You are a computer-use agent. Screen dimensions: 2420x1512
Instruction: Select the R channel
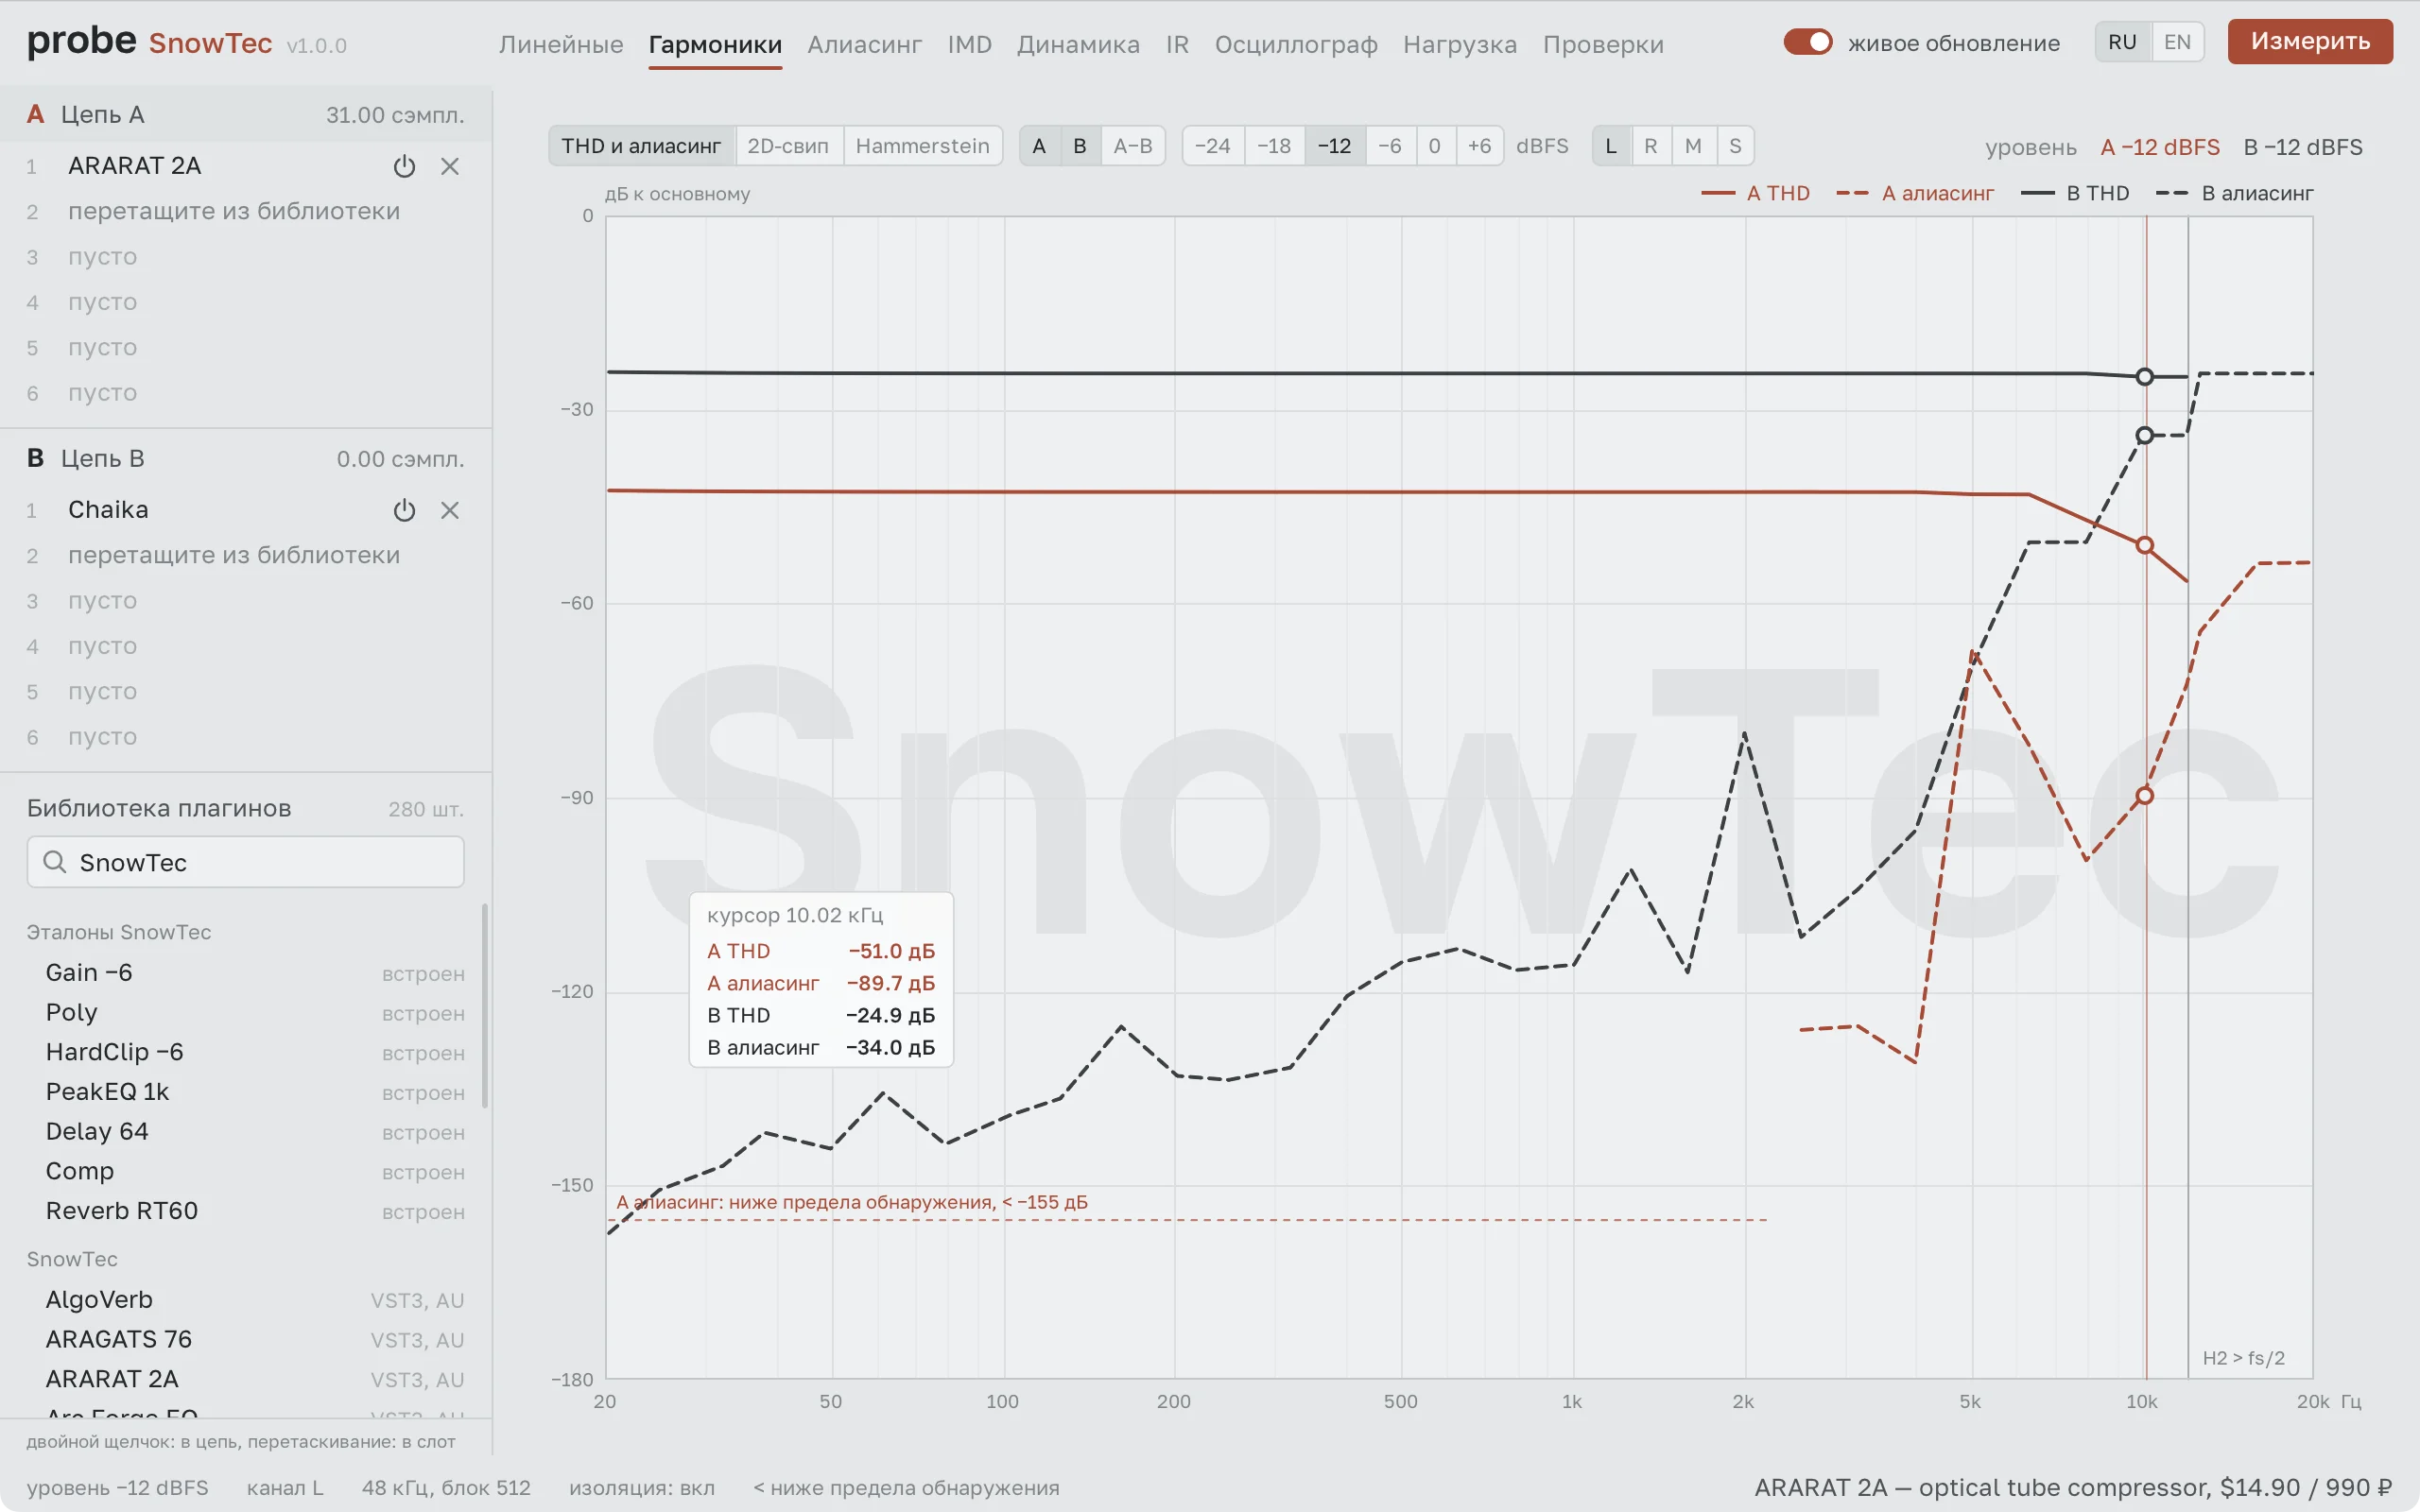[x=1651, y=146]
